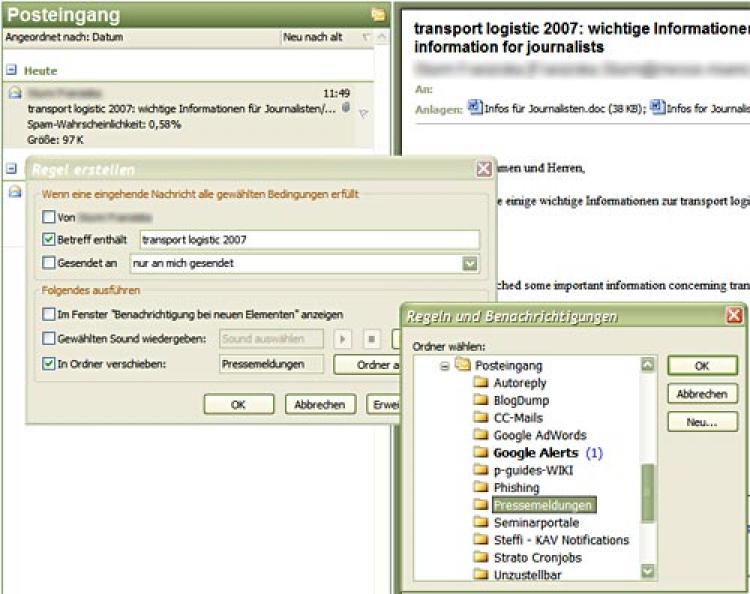Viewport: 750px width, 594px height.
Task: Select the Google Alerts folder
Action: pyautogui.click(x=535, y=453)
